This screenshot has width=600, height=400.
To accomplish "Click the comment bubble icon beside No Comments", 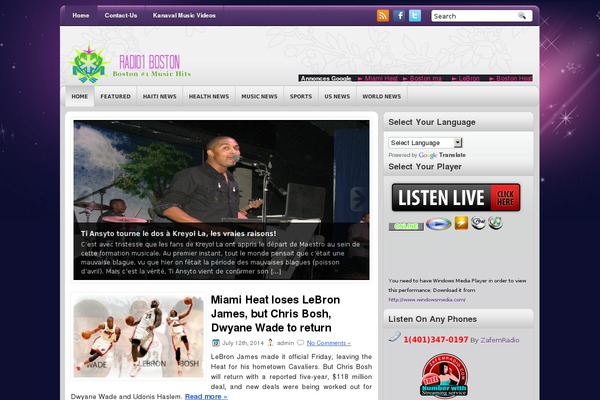I will (x=300, y=343).
